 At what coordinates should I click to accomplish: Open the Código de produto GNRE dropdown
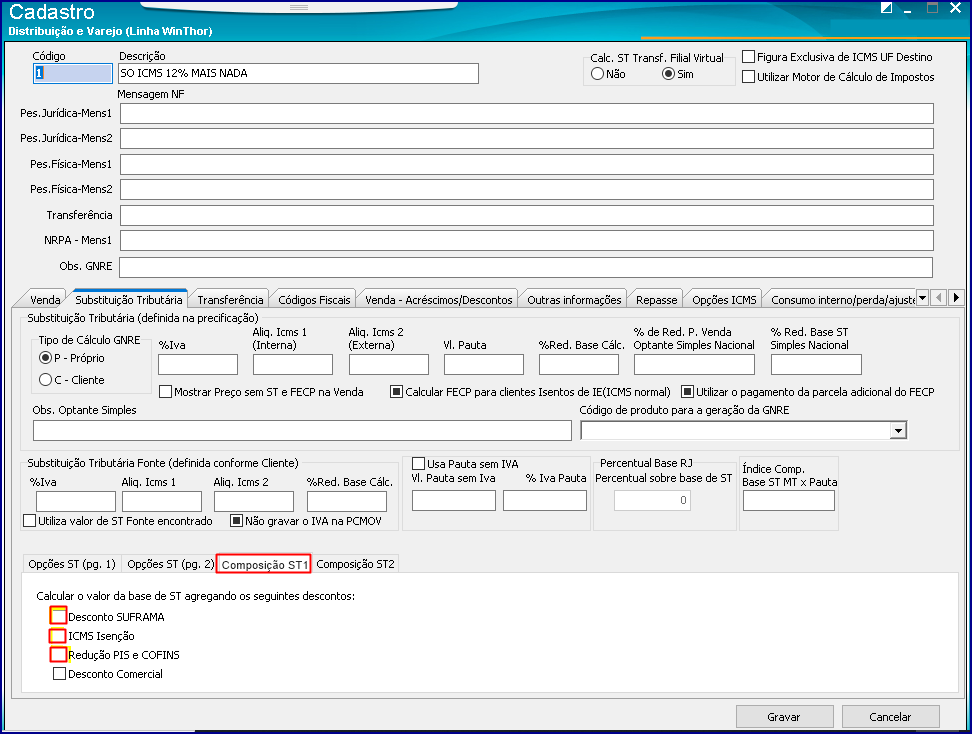pos(898,430)
